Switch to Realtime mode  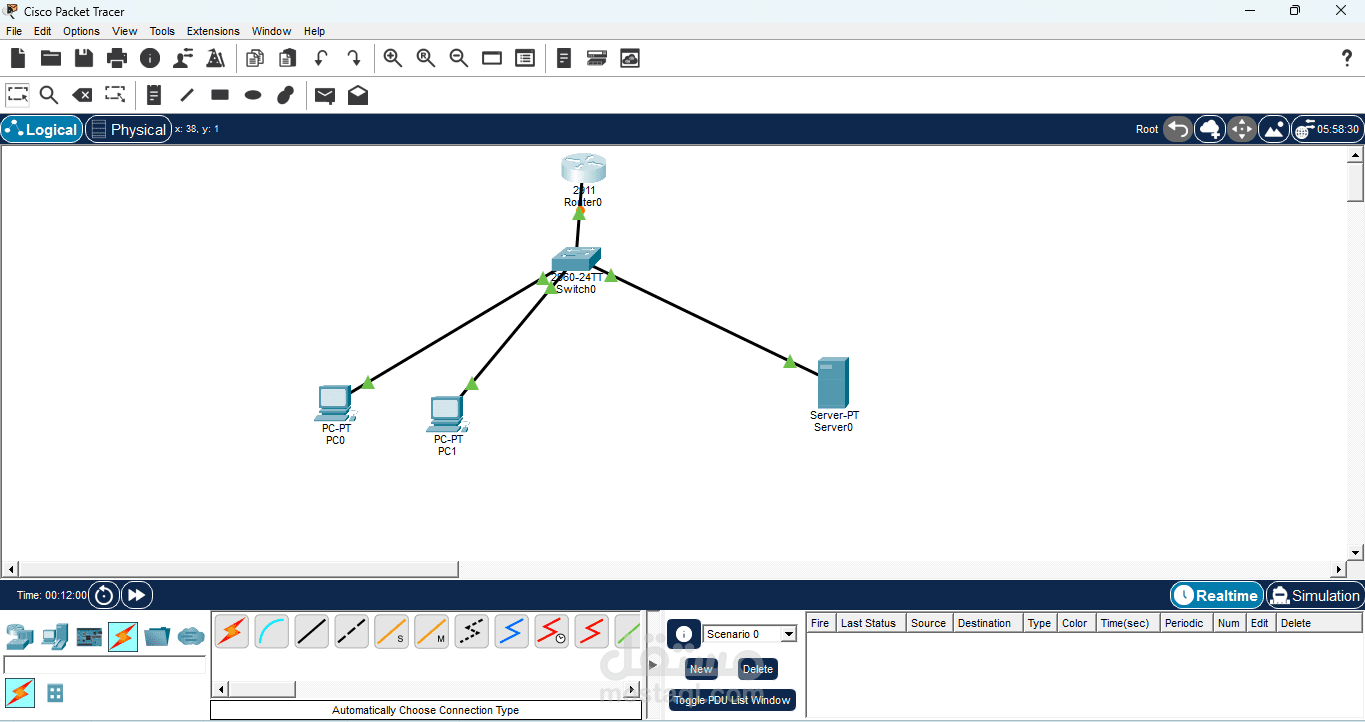[x=1216, y=595]
